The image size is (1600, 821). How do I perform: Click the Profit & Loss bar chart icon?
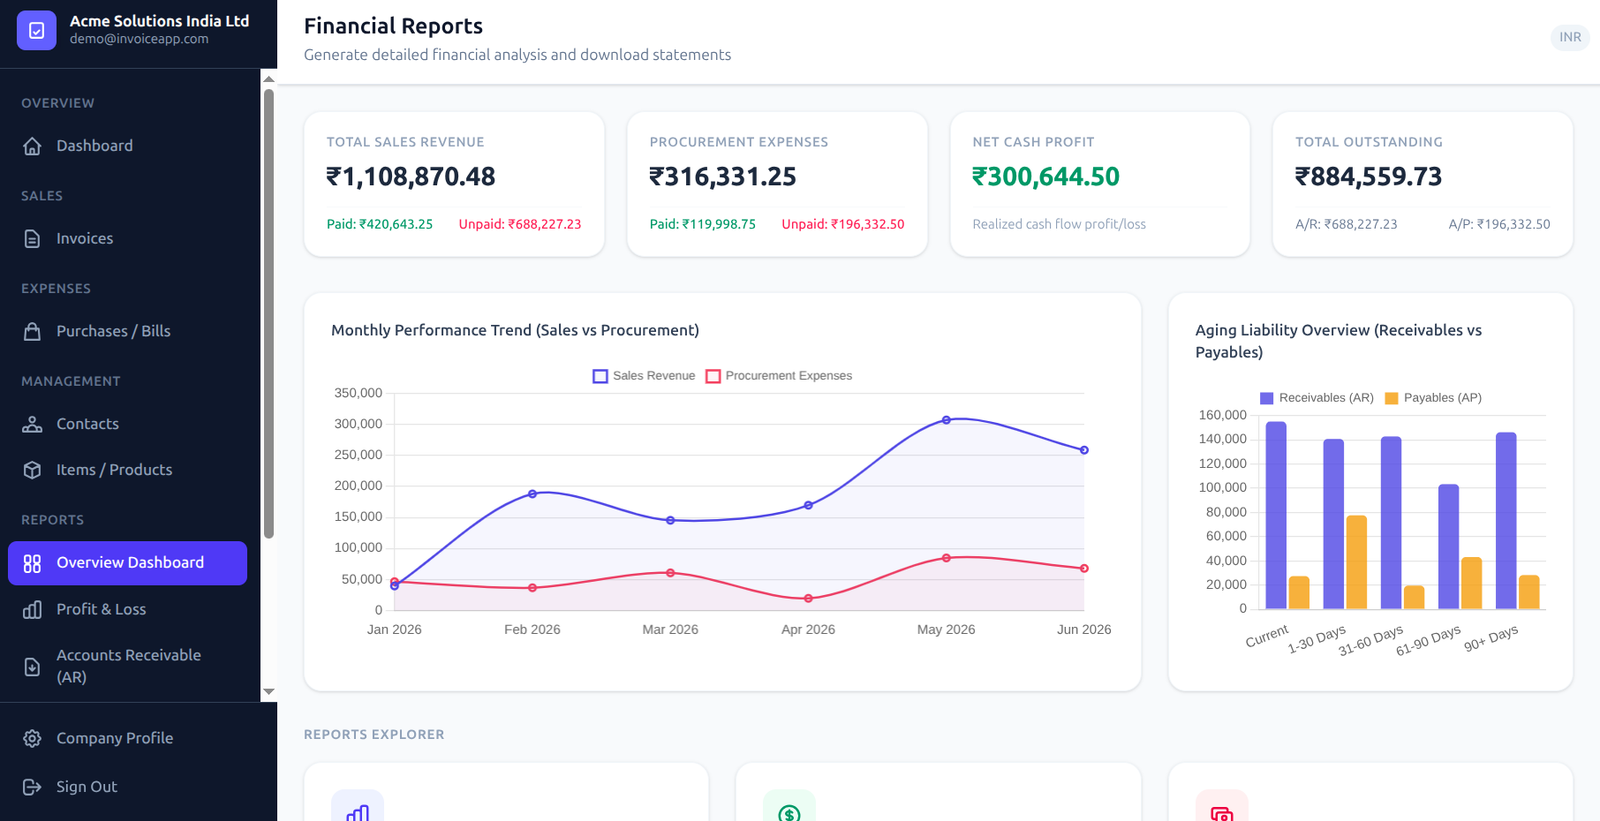point(32,609)
